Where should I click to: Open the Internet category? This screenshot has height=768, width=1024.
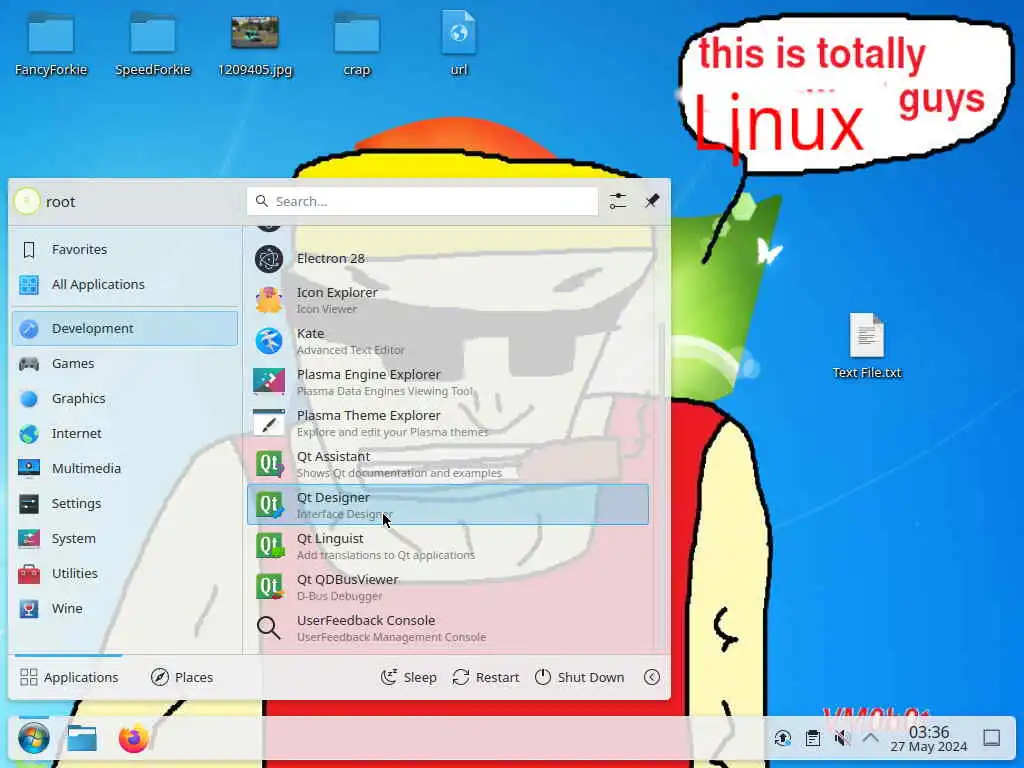coord(125,434)
